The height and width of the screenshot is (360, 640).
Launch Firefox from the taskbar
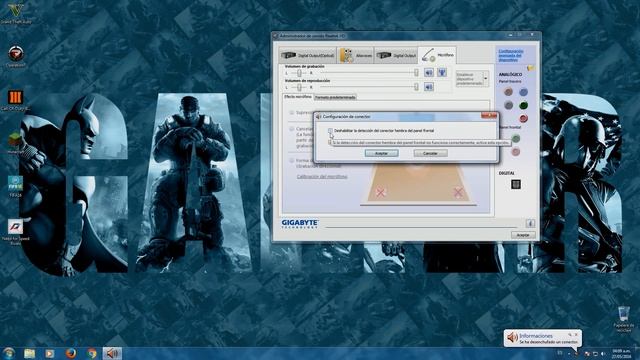point(71,353)
